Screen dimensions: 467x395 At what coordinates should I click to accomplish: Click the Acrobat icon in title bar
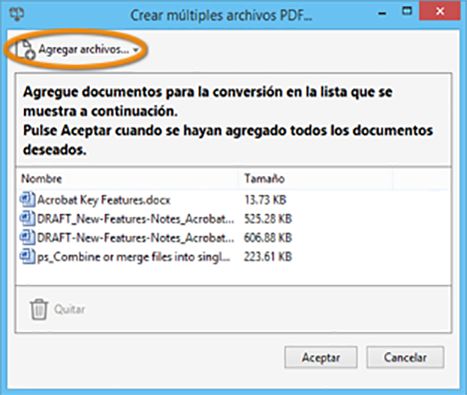(16, 15)
